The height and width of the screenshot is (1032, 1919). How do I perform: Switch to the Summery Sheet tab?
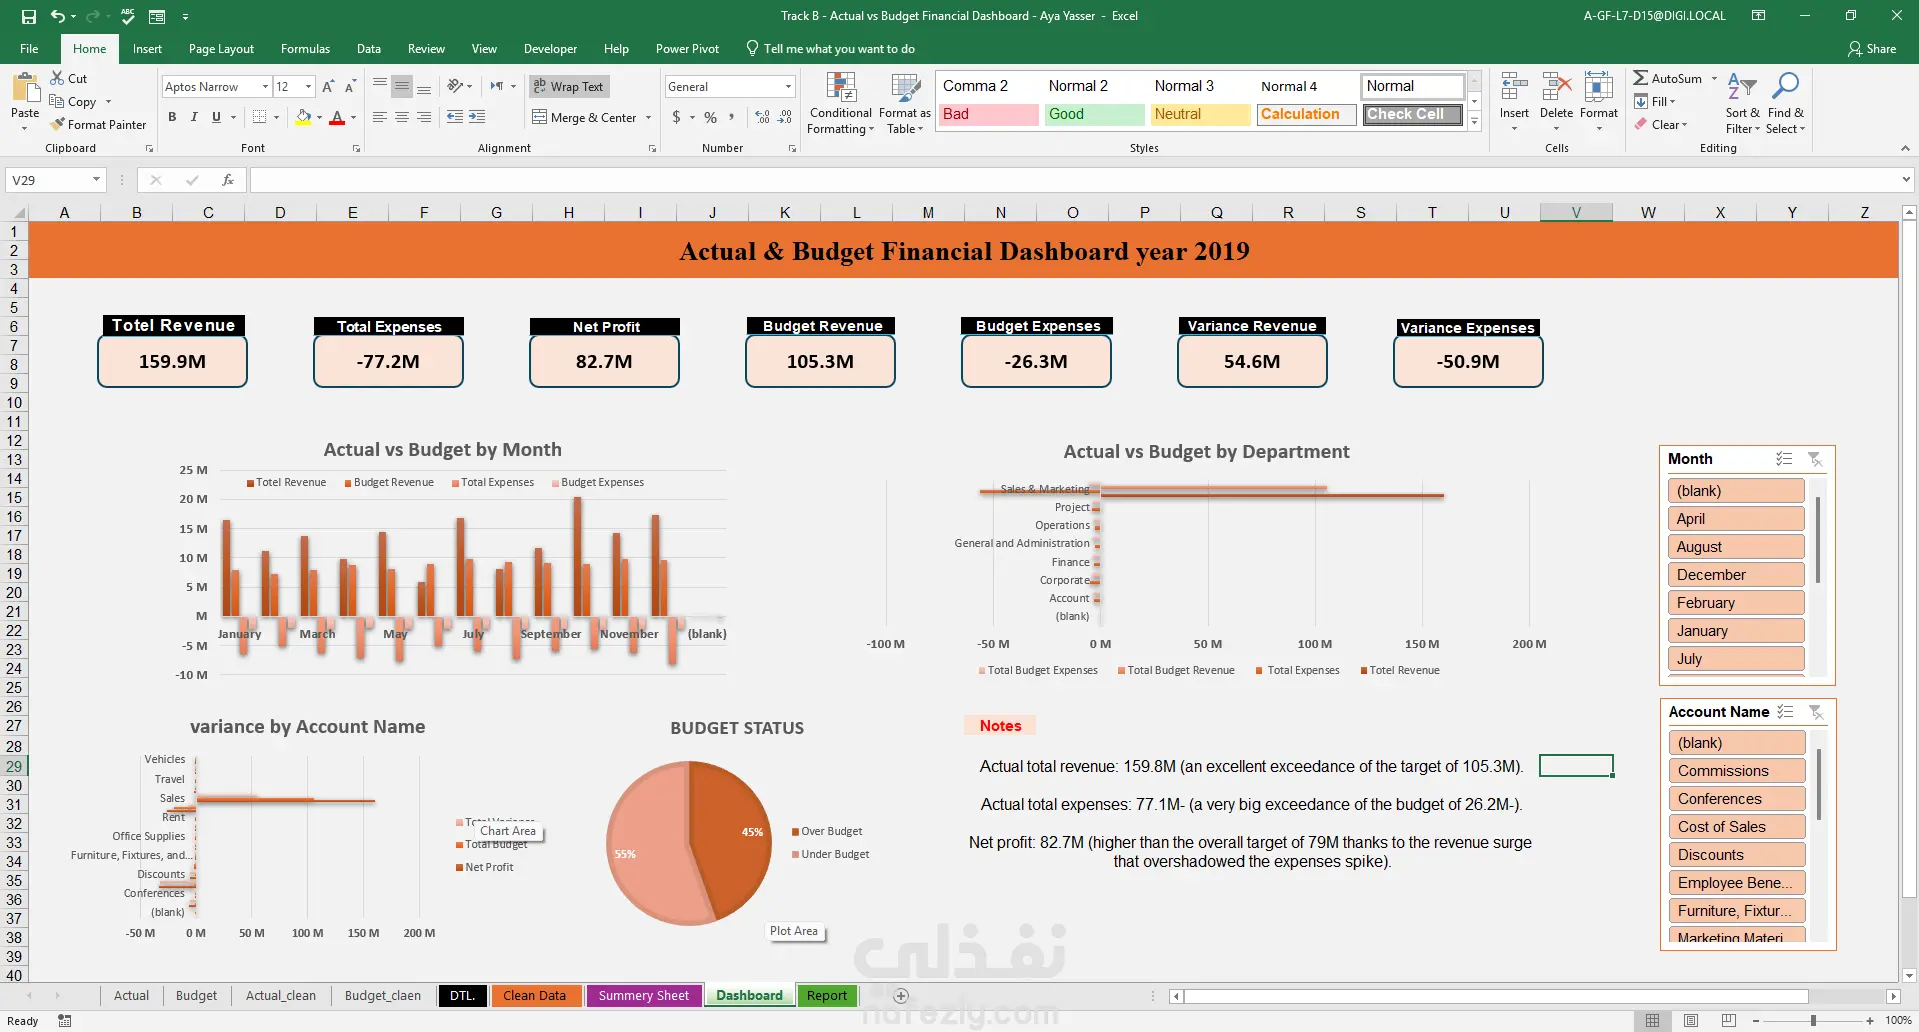(643, 995)
